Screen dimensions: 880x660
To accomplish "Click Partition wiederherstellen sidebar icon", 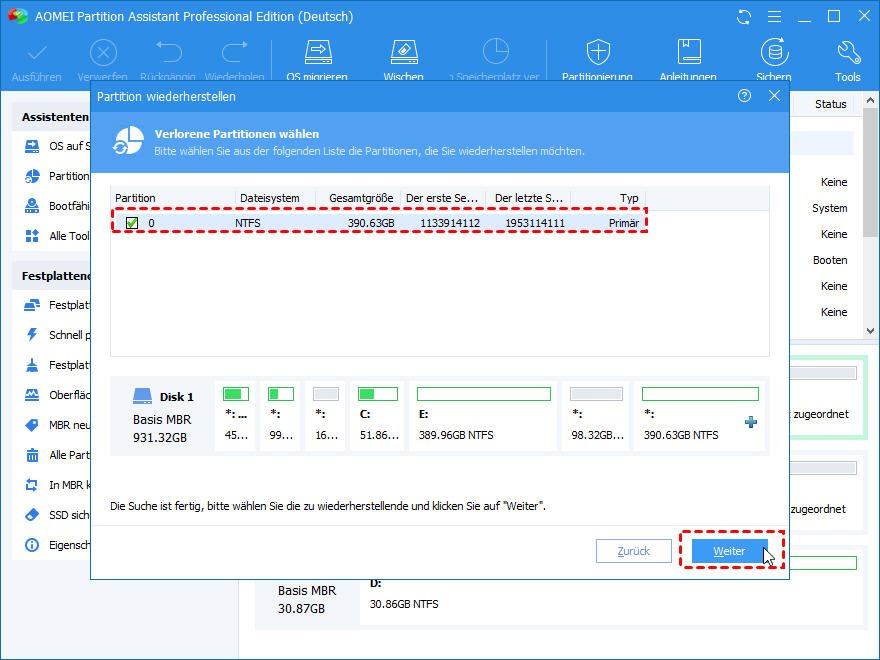I will coord(32,176).
